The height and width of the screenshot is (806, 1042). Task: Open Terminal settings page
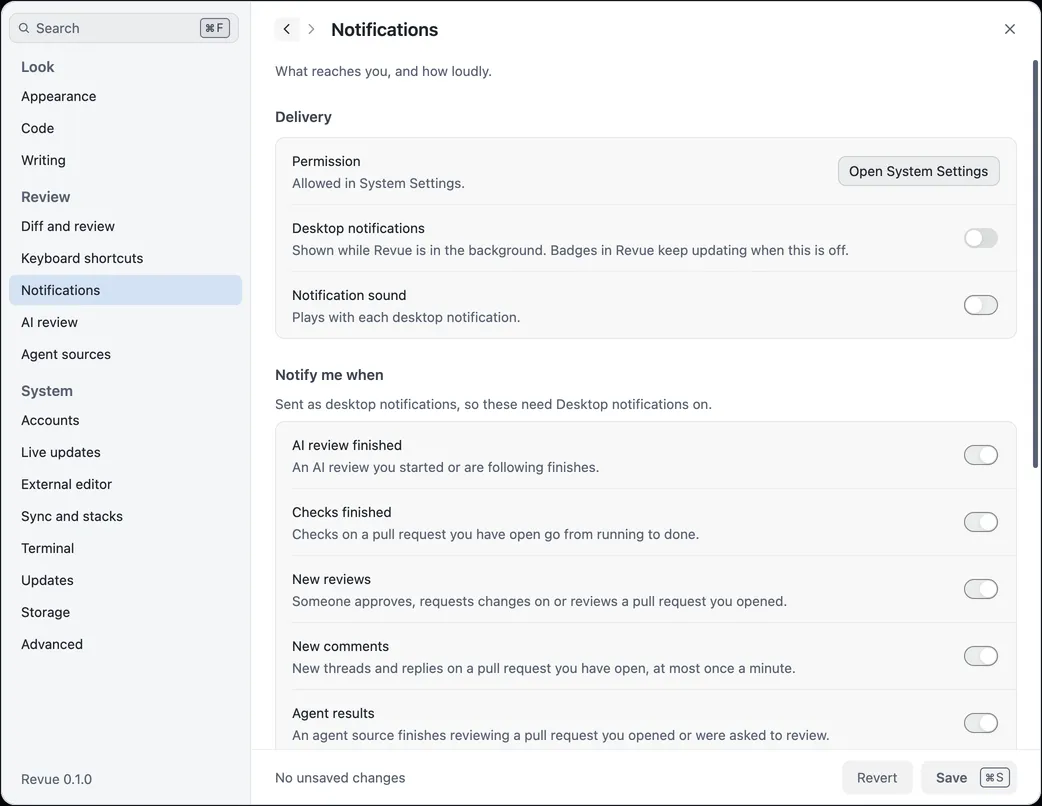[126, 548]
